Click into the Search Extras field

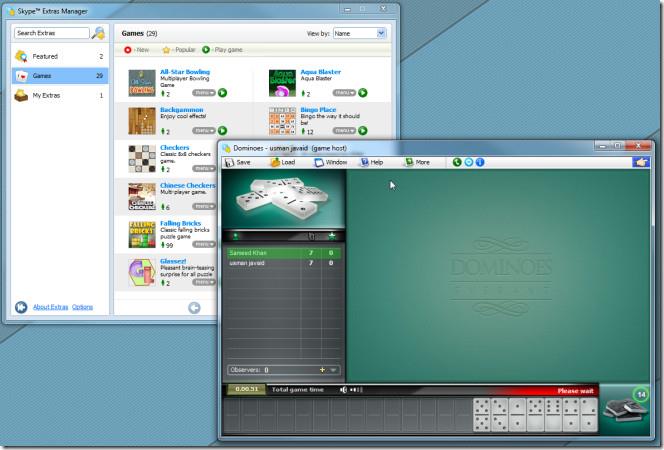[x=52, y=33]
